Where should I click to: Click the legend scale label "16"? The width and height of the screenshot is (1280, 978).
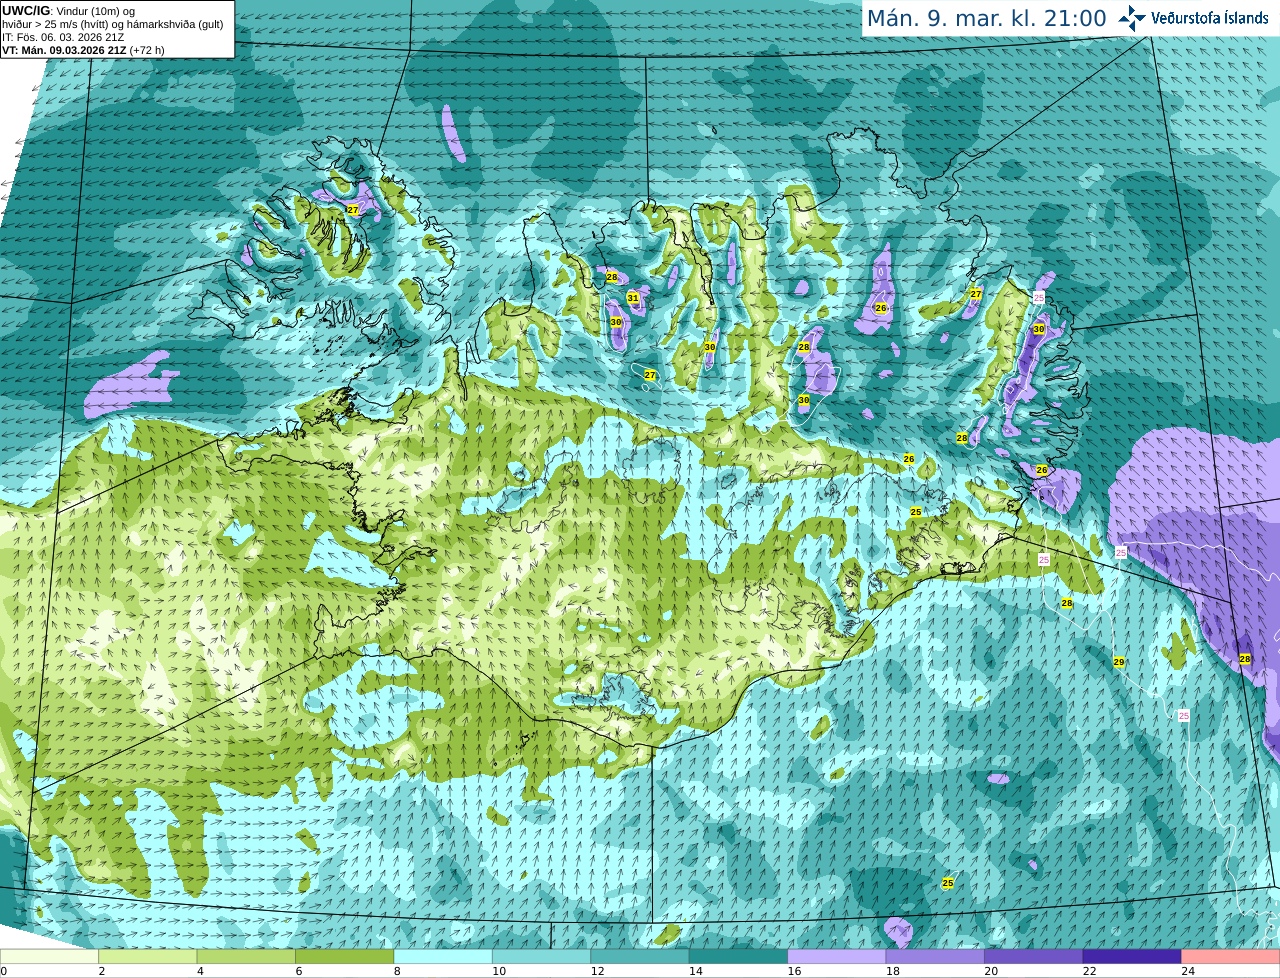click(794, 971)
